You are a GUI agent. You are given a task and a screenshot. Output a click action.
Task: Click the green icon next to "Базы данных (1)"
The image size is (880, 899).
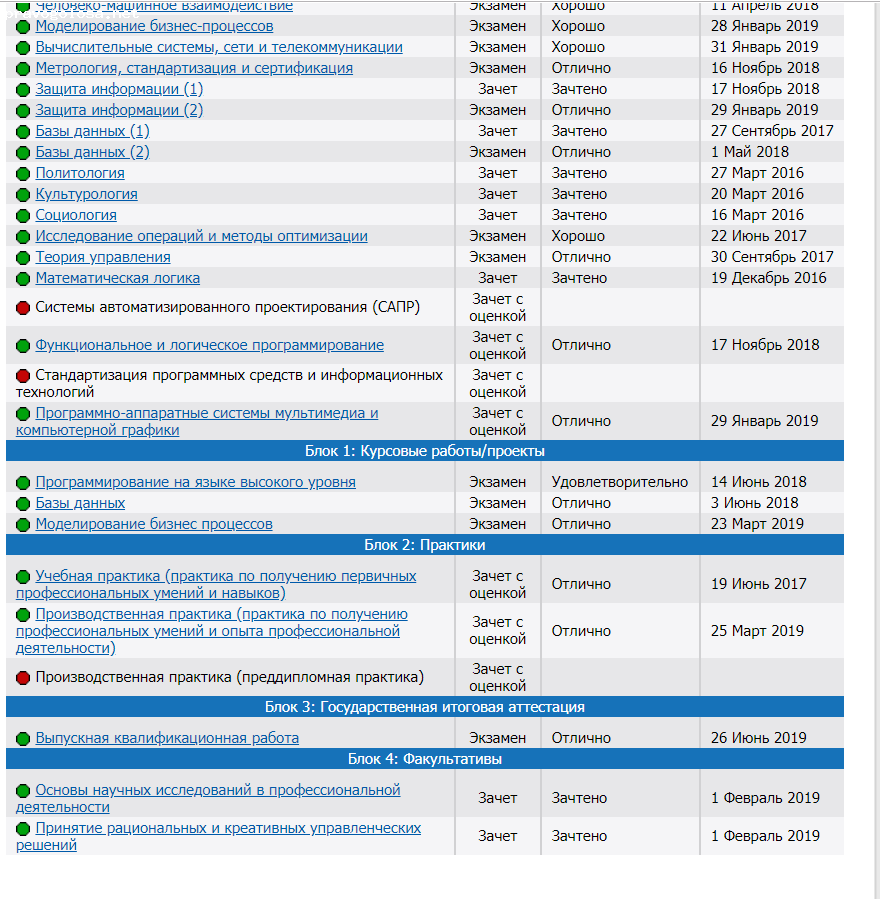point(22,131)
